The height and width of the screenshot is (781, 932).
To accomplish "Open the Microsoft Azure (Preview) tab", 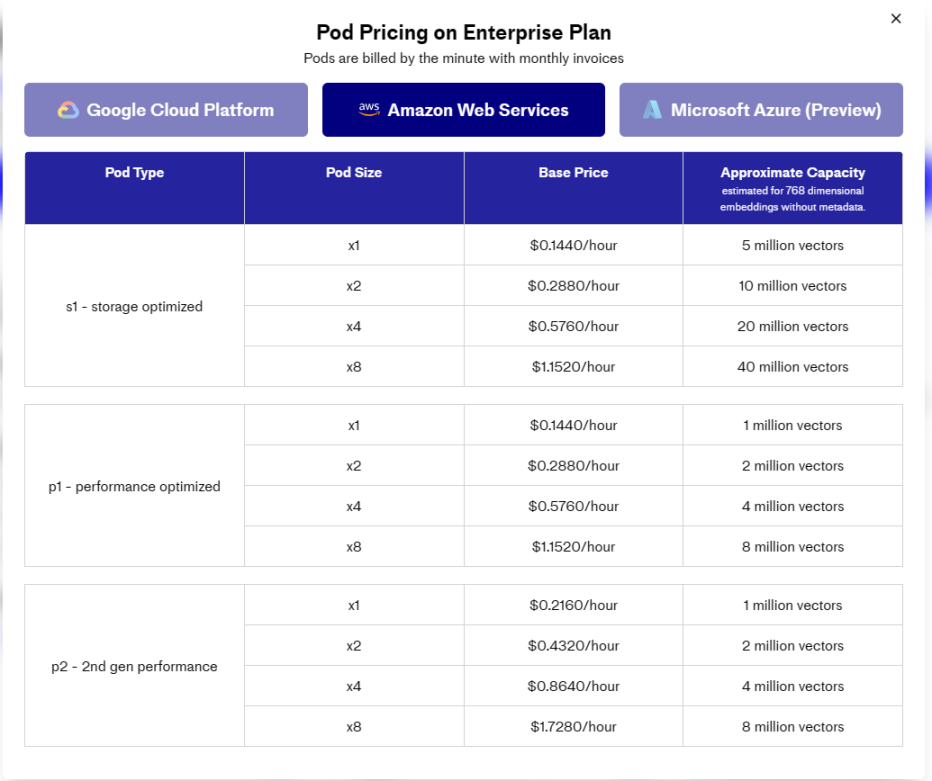I will (761, 110).
